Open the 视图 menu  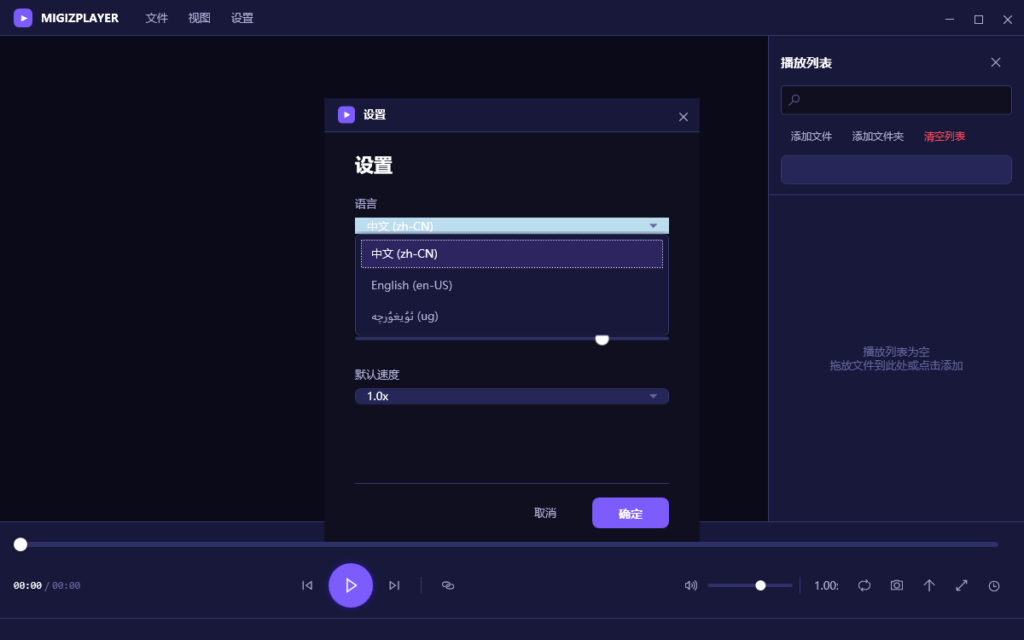coord(199,18)
